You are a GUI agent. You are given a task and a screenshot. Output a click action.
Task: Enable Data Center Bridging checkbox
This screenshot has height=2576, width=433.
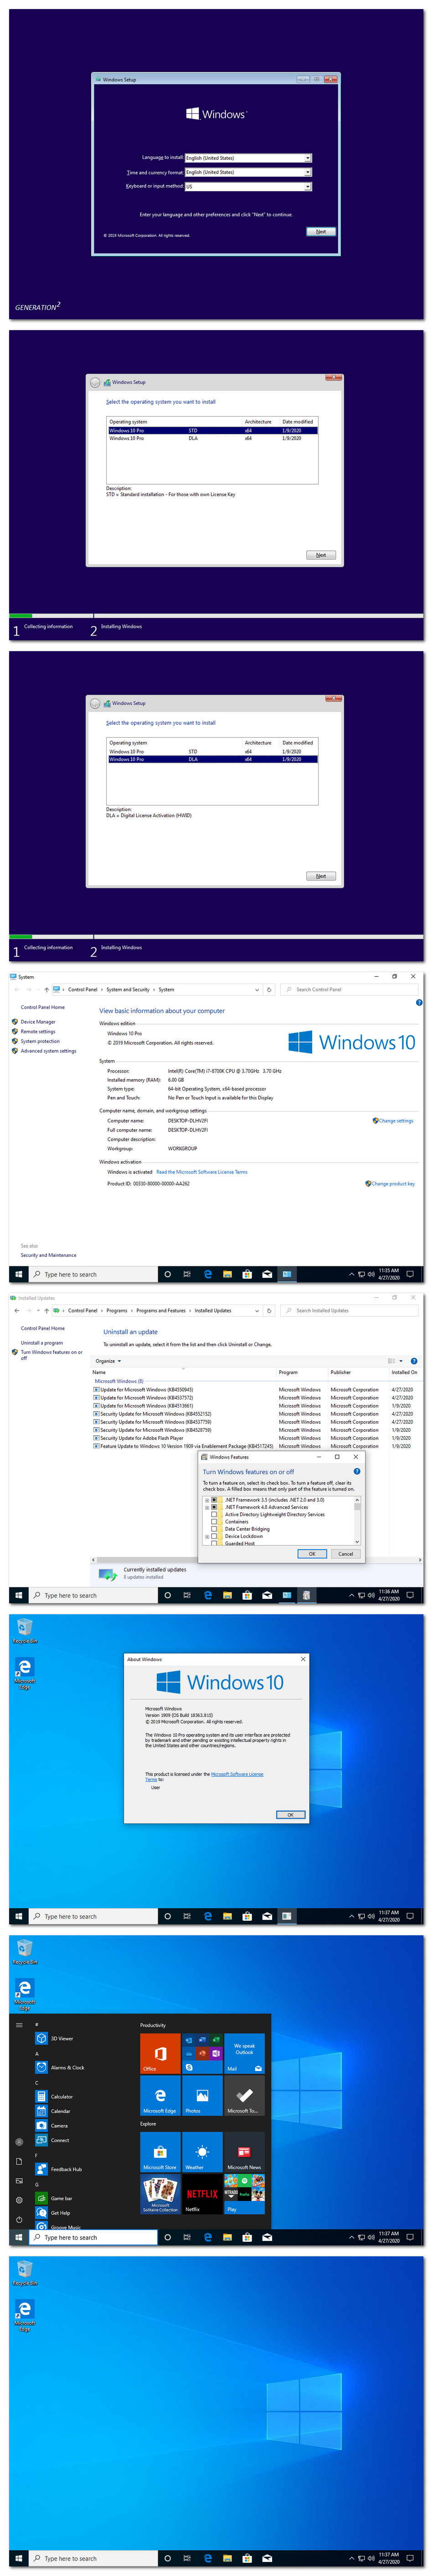(214, 1529)
